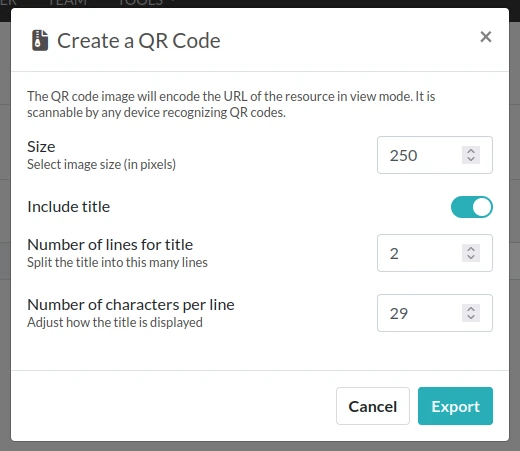Click the Number of characters per line label
520x451 pixels.
point(131,305)
